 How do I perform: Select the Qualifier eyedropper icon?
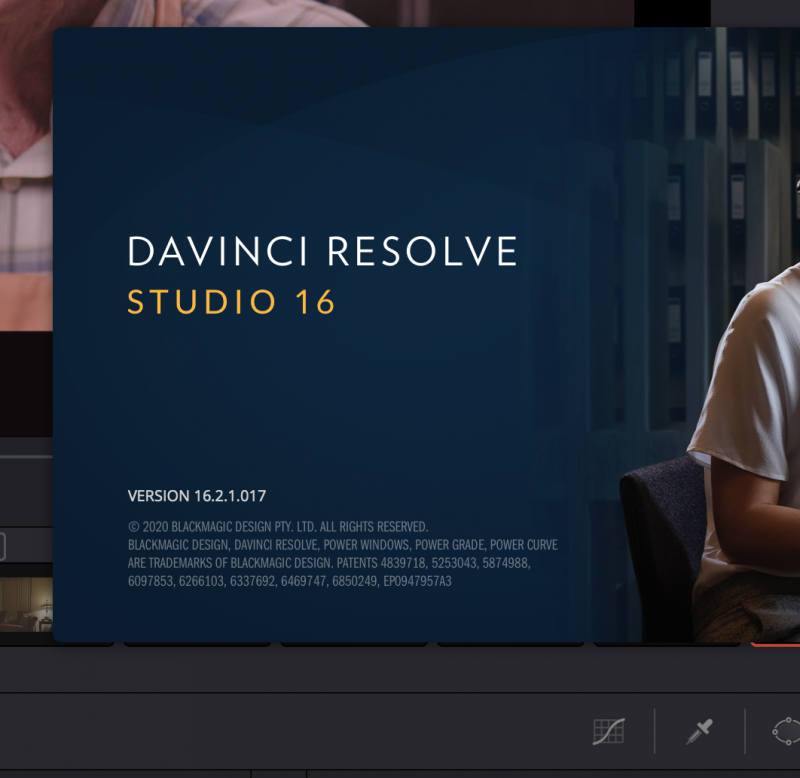699,731
